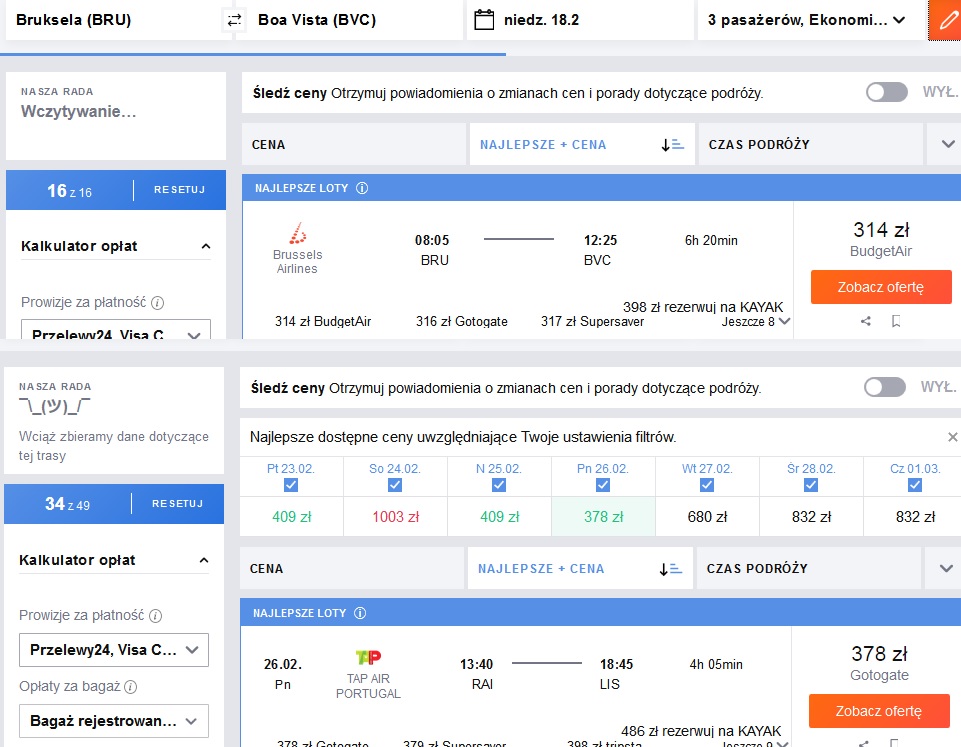Viewport: 961px width, 747px height.
Task: Close the best available prices banner
Action: (952, 437)
